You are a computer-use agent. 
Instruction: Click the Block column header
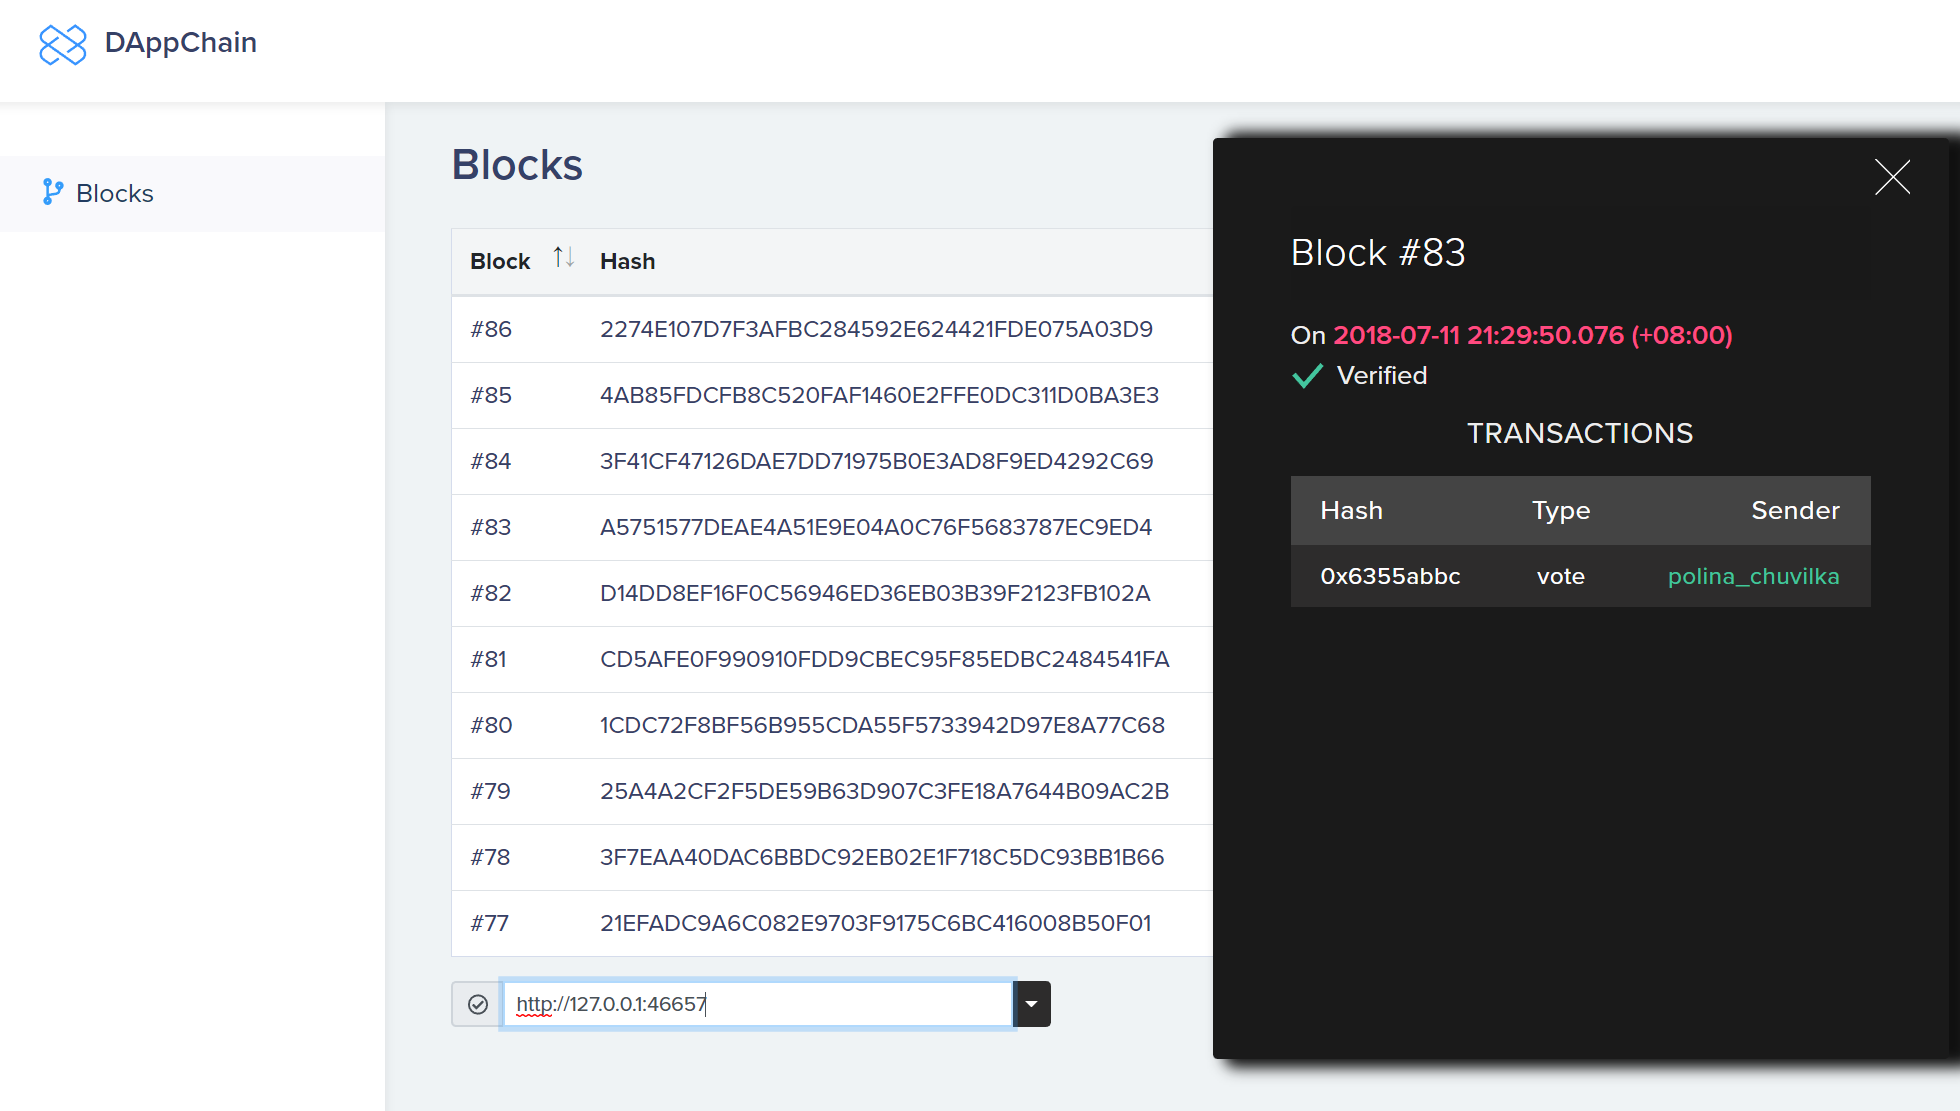click(x=500, y=261)
